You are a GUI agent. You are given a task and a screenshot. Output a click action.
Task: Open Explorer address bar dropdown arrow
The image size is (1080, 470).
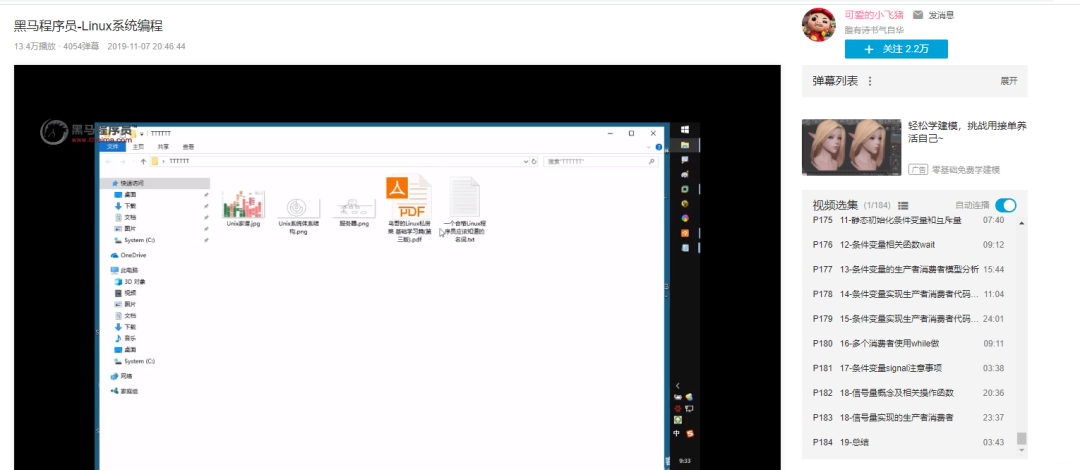526,161
